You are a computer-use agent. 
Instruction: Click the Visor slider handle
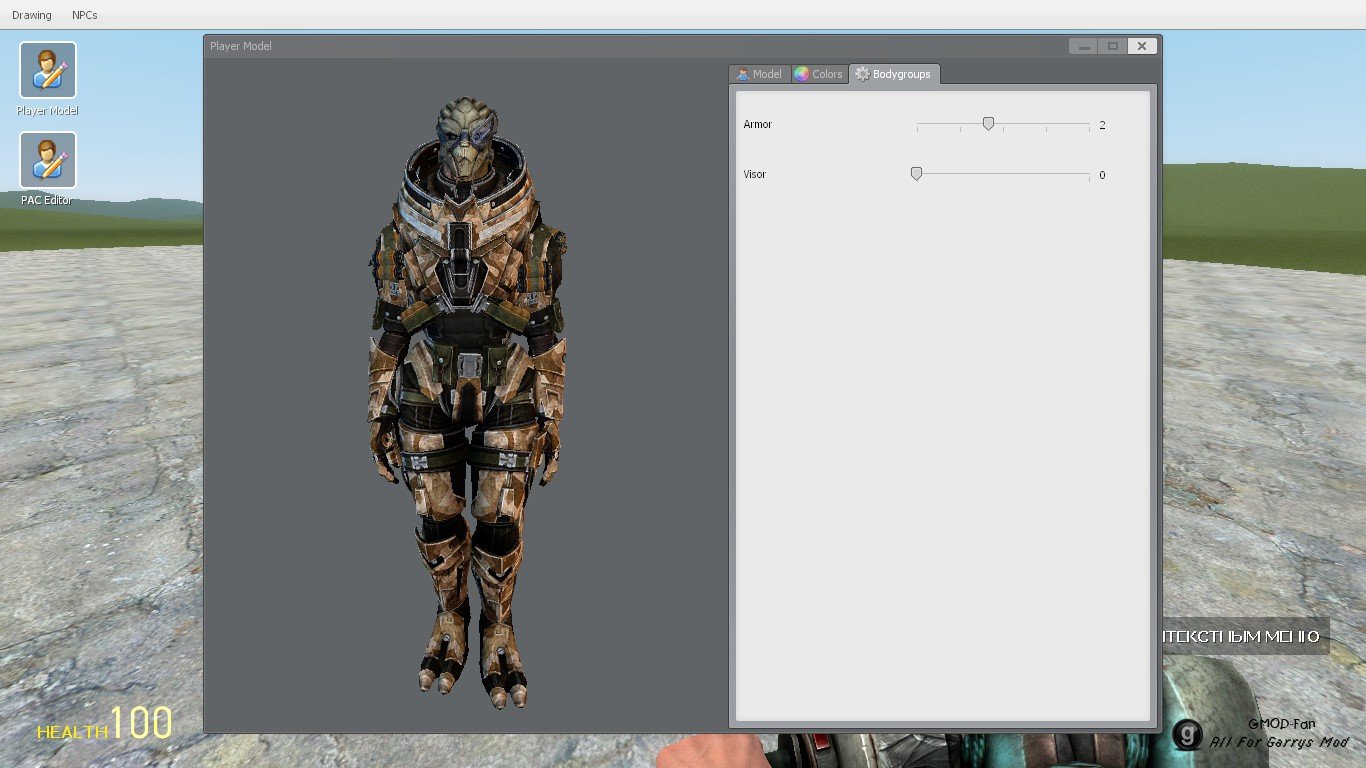click(x=916, y=174)
